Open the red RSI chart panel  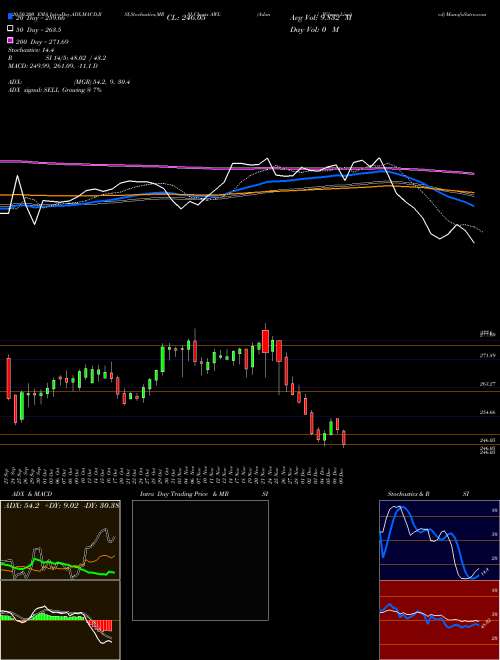pyautogui.click(x=439, y=620)
